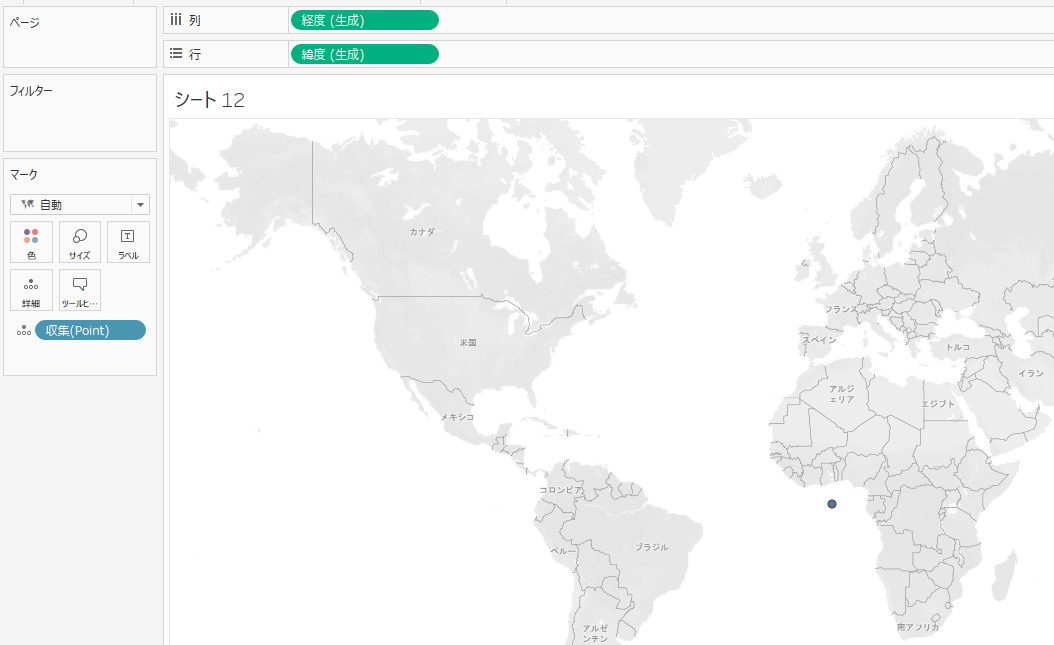Select the 収集(Point) pill in marks card
Image resolution: width=1054 pixels, height=645 pixels.
point(90,330)
